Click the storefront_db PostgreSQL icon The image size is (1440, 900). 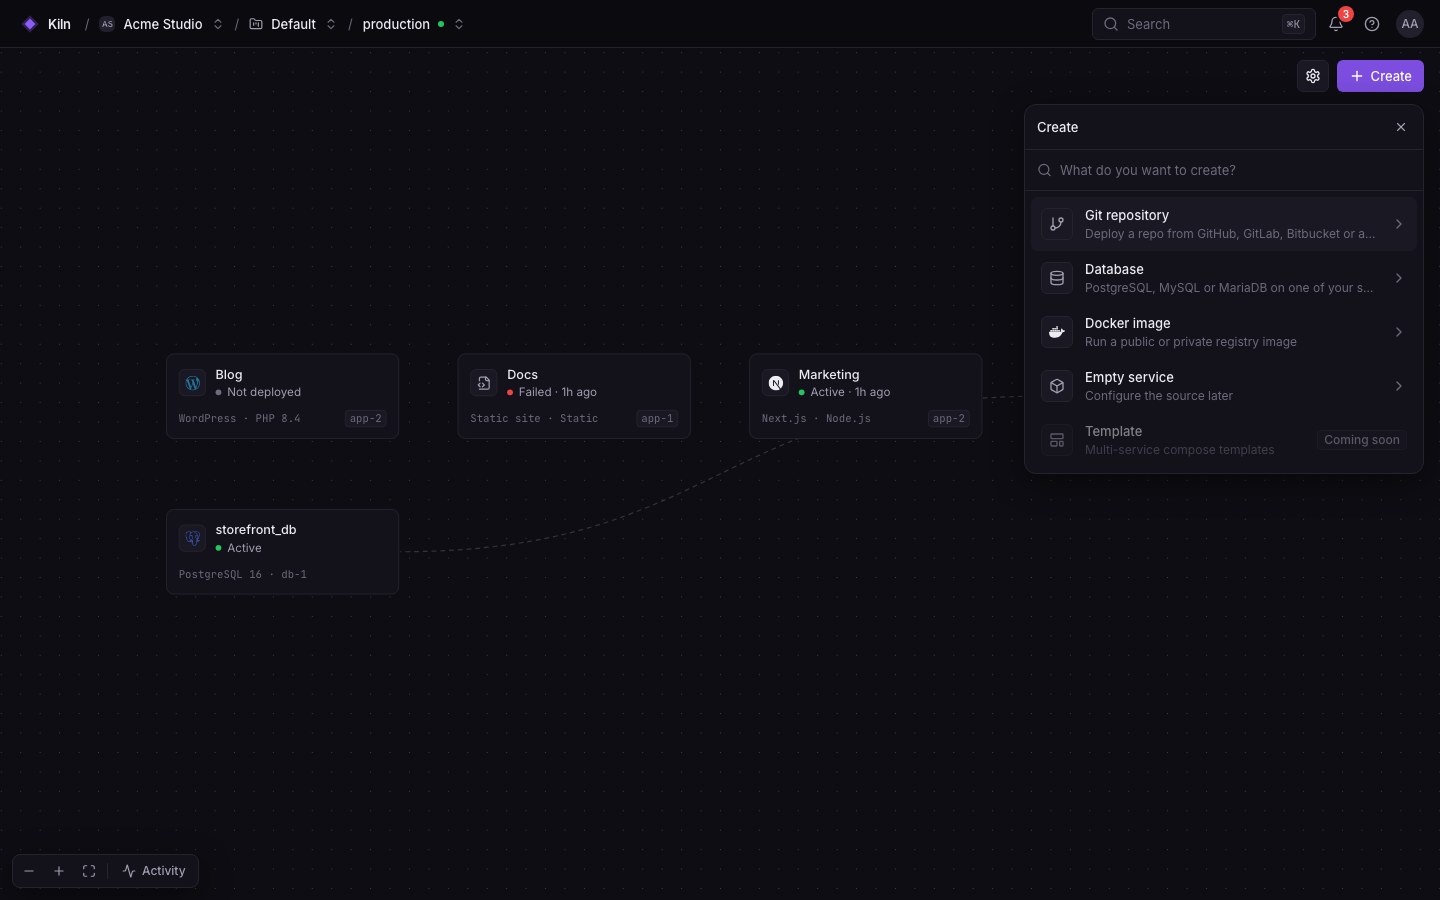[x=192, y=538]
